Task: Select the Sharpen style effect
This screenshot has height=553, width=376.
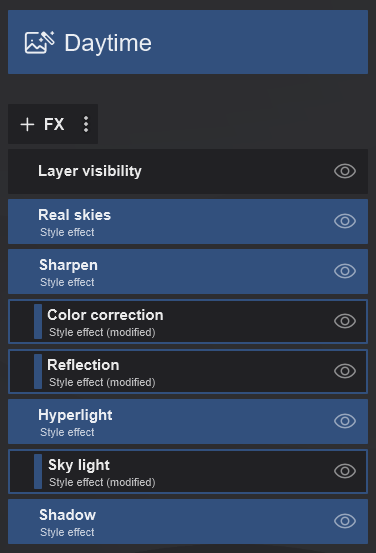Action: pos(188,272)
